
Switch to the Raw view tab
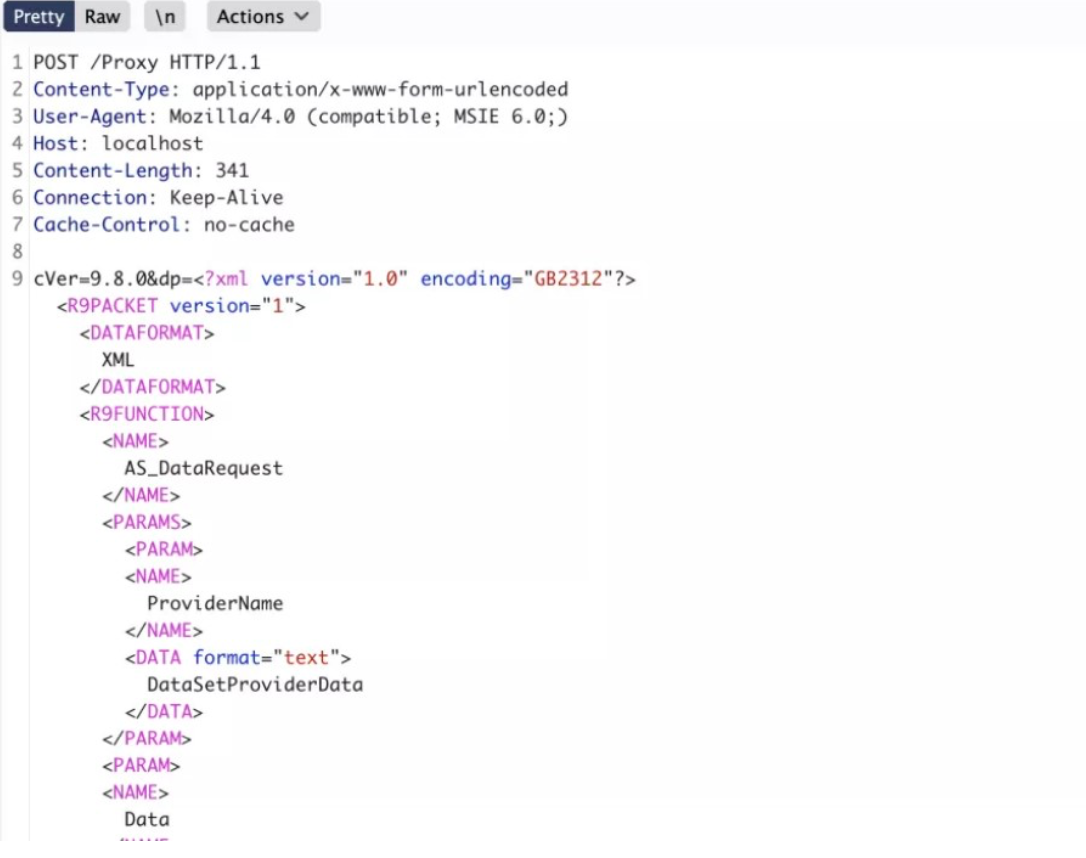102,17
